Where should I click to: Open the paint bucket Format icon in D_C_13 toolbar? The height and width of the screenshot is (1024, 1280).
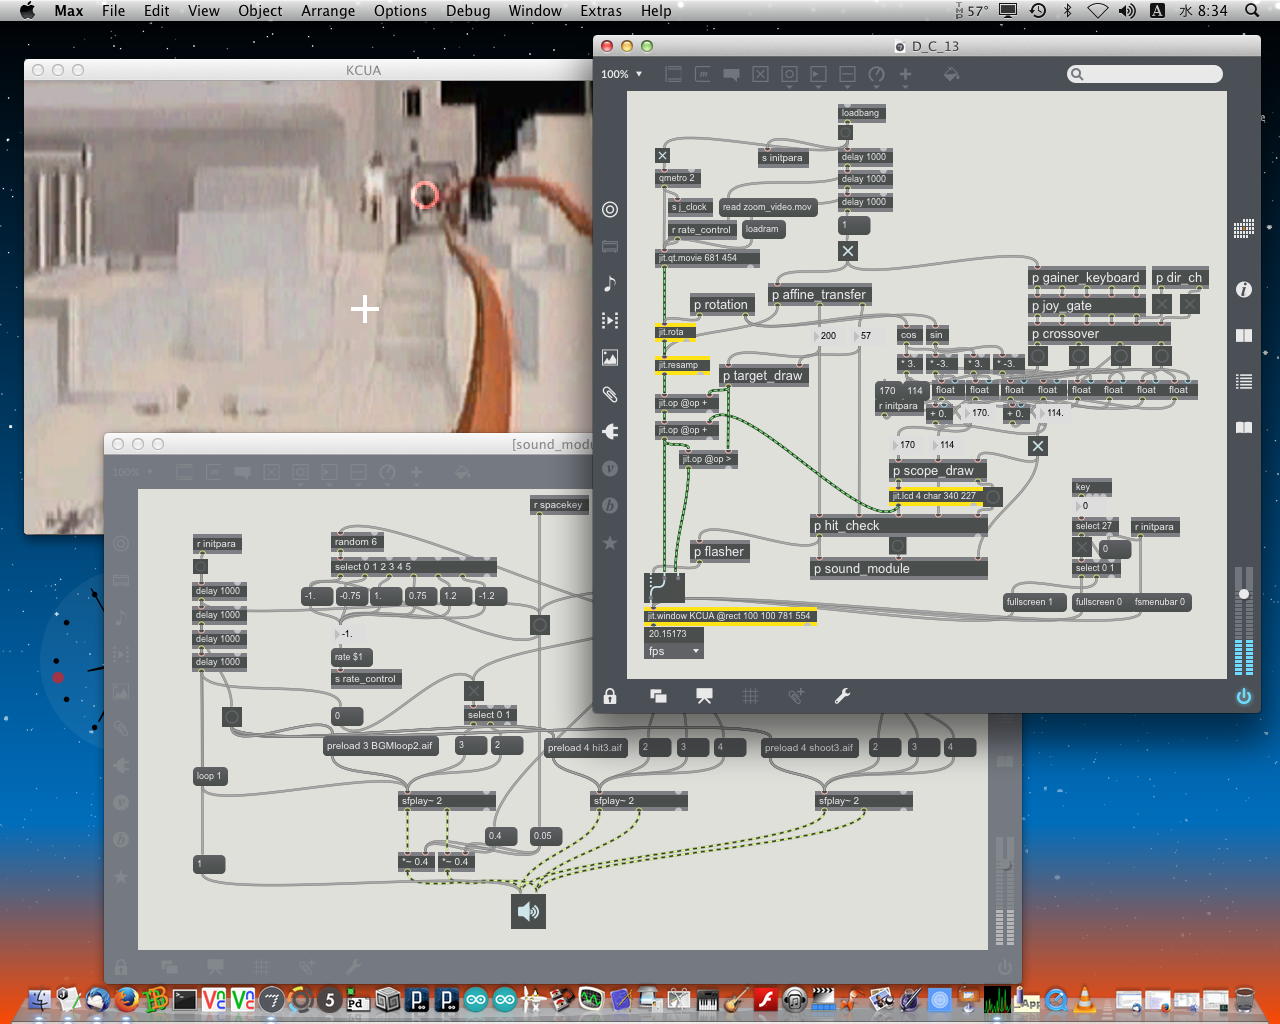click(951, 74)
